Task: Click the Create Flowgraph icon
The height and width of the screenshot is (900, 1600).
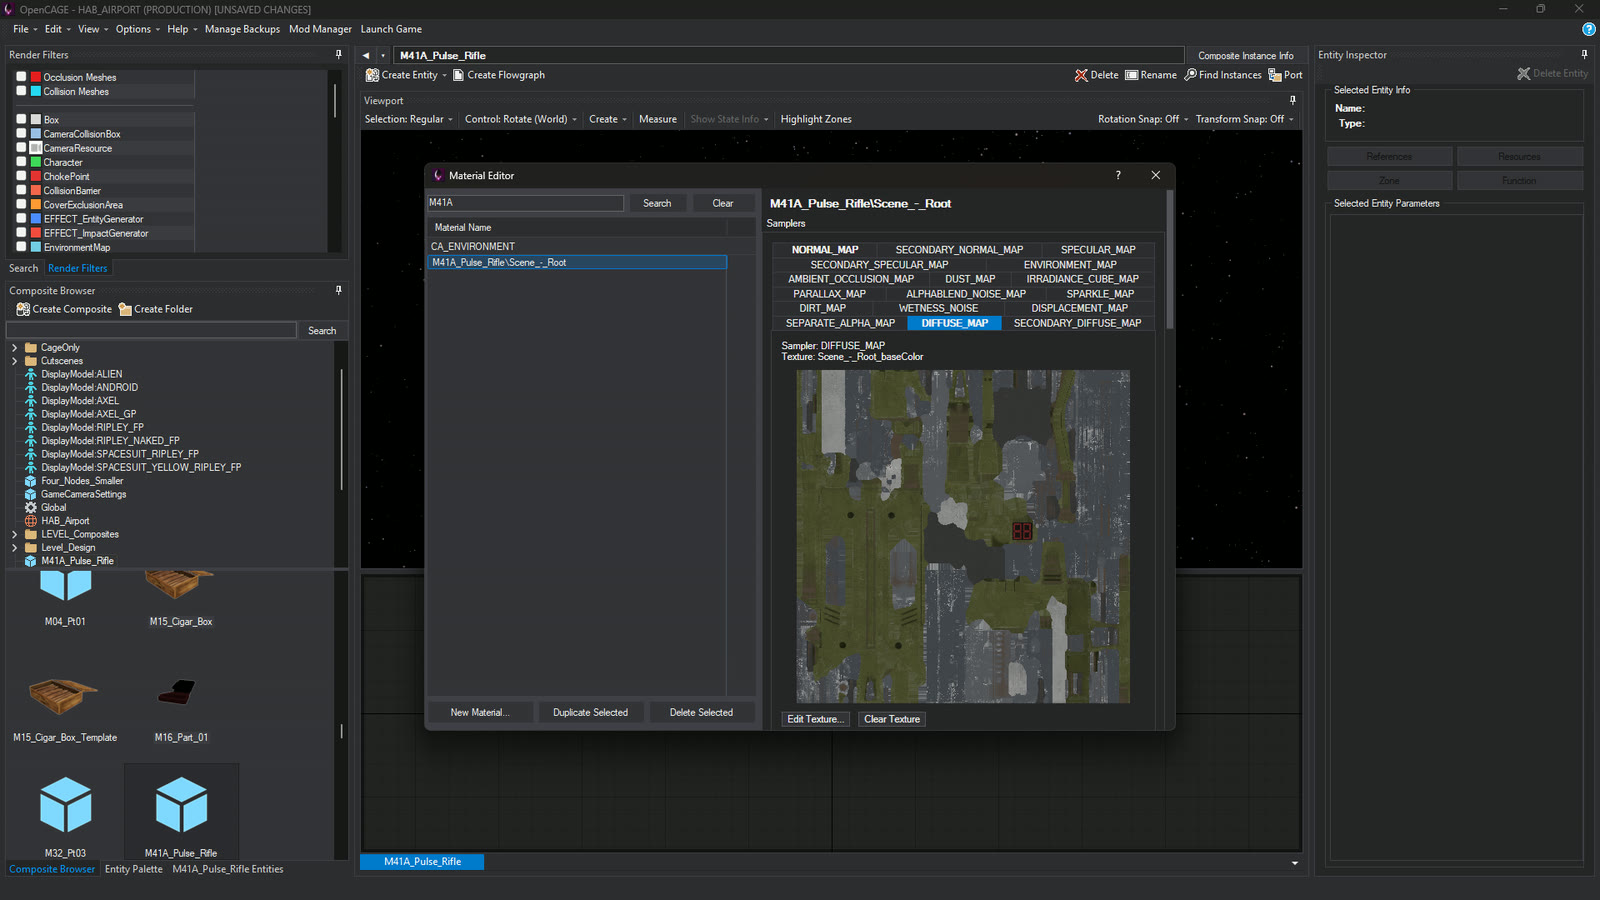Action: (x=459, y=75)
